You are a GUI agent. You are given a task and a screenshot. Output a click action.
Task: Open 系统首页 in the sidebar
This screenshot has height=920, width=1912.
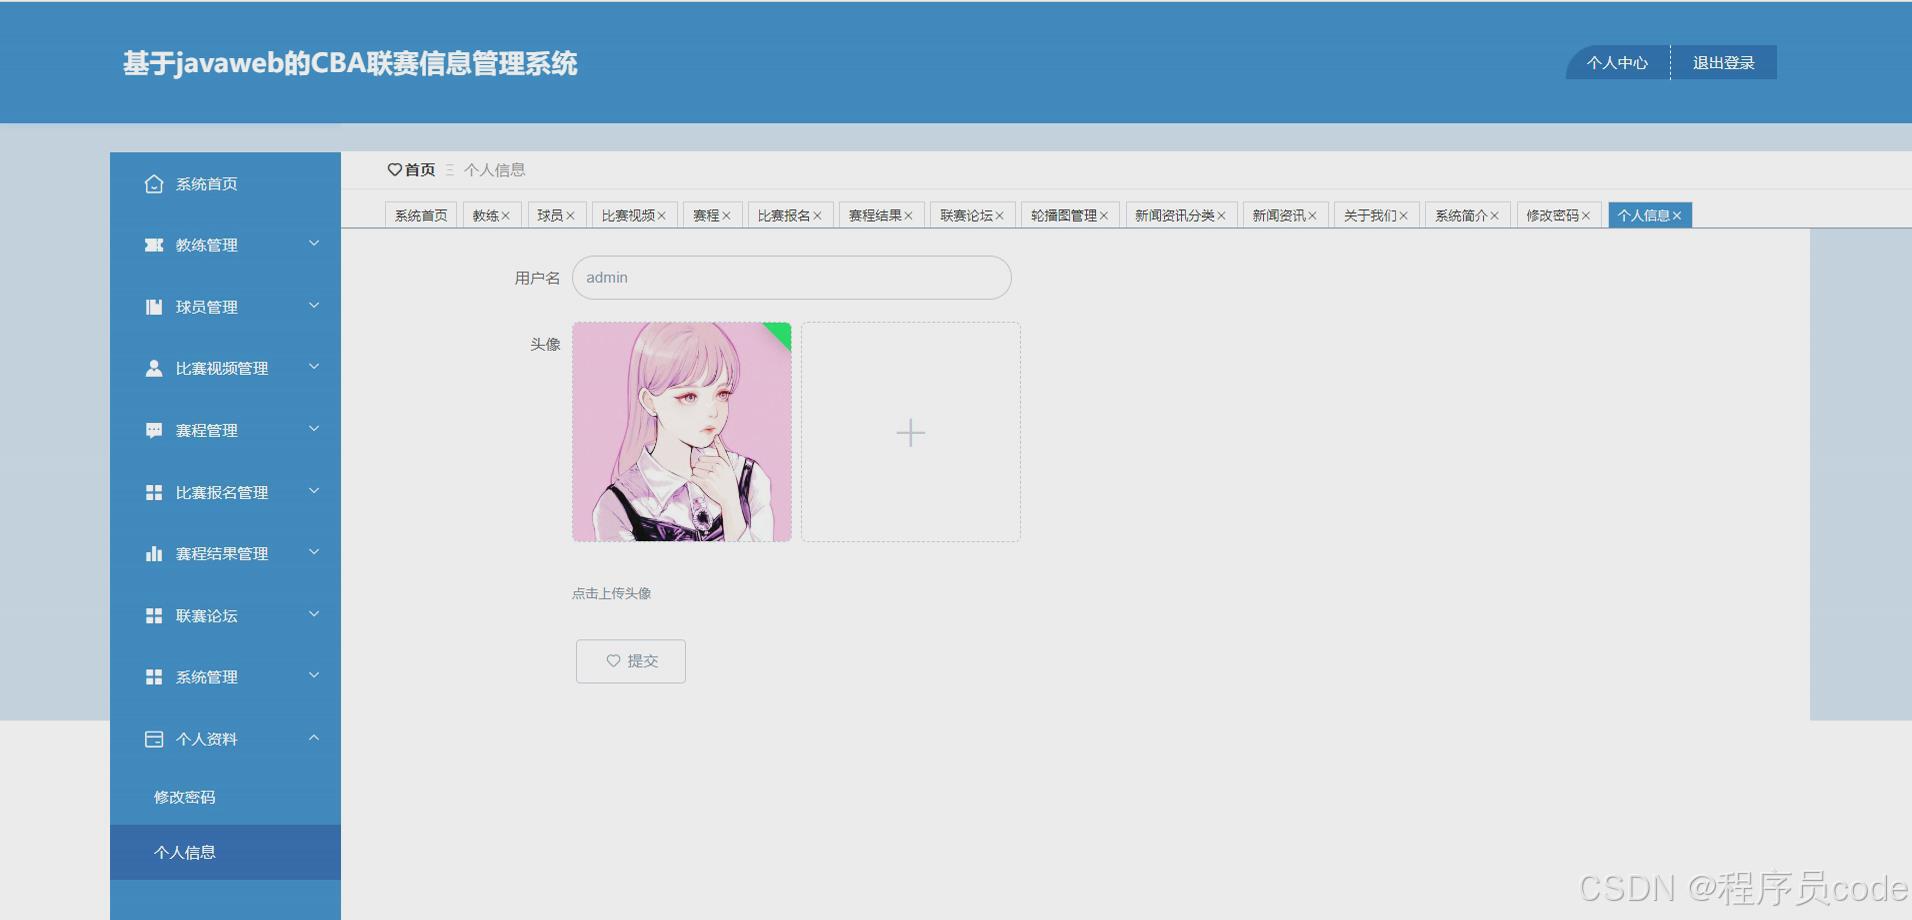click(225, 184)
